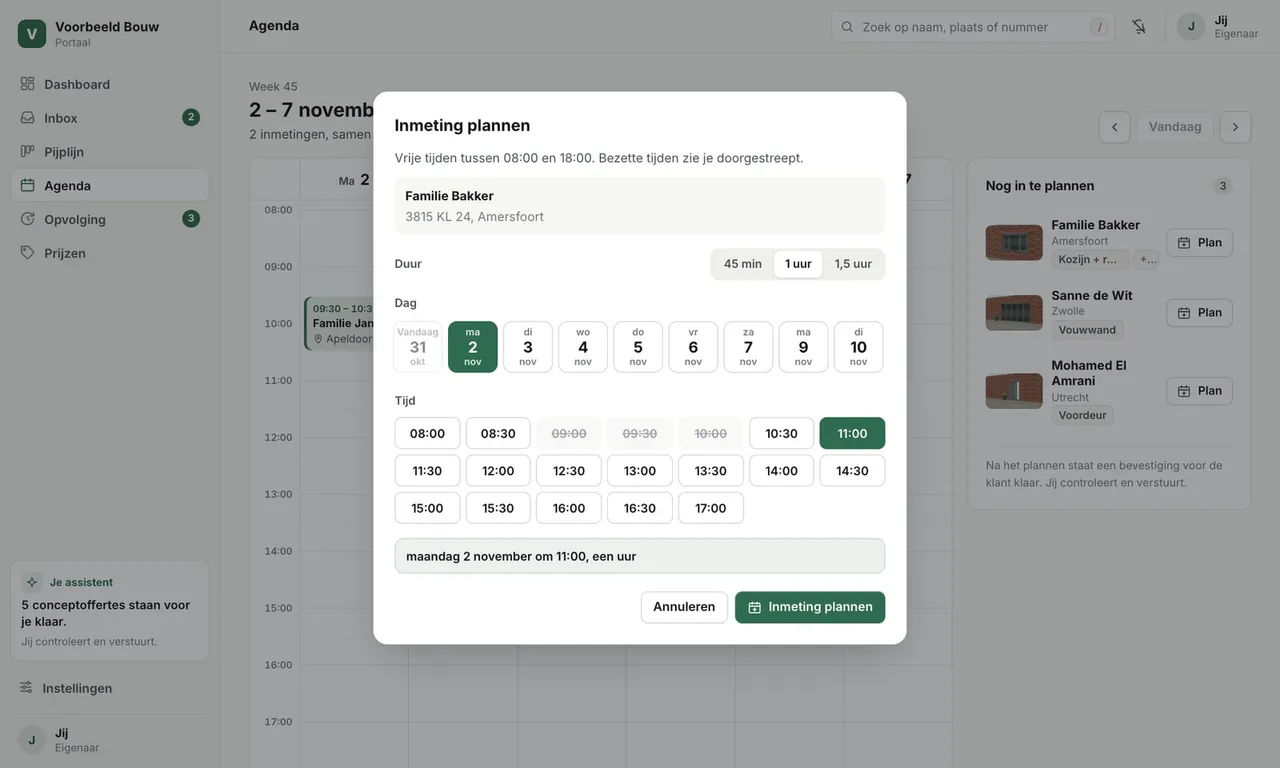The height and width of the screenshot is (768, 1280).
Task: Confirm with the Inmeting plannen button
Action: [810, 607]
